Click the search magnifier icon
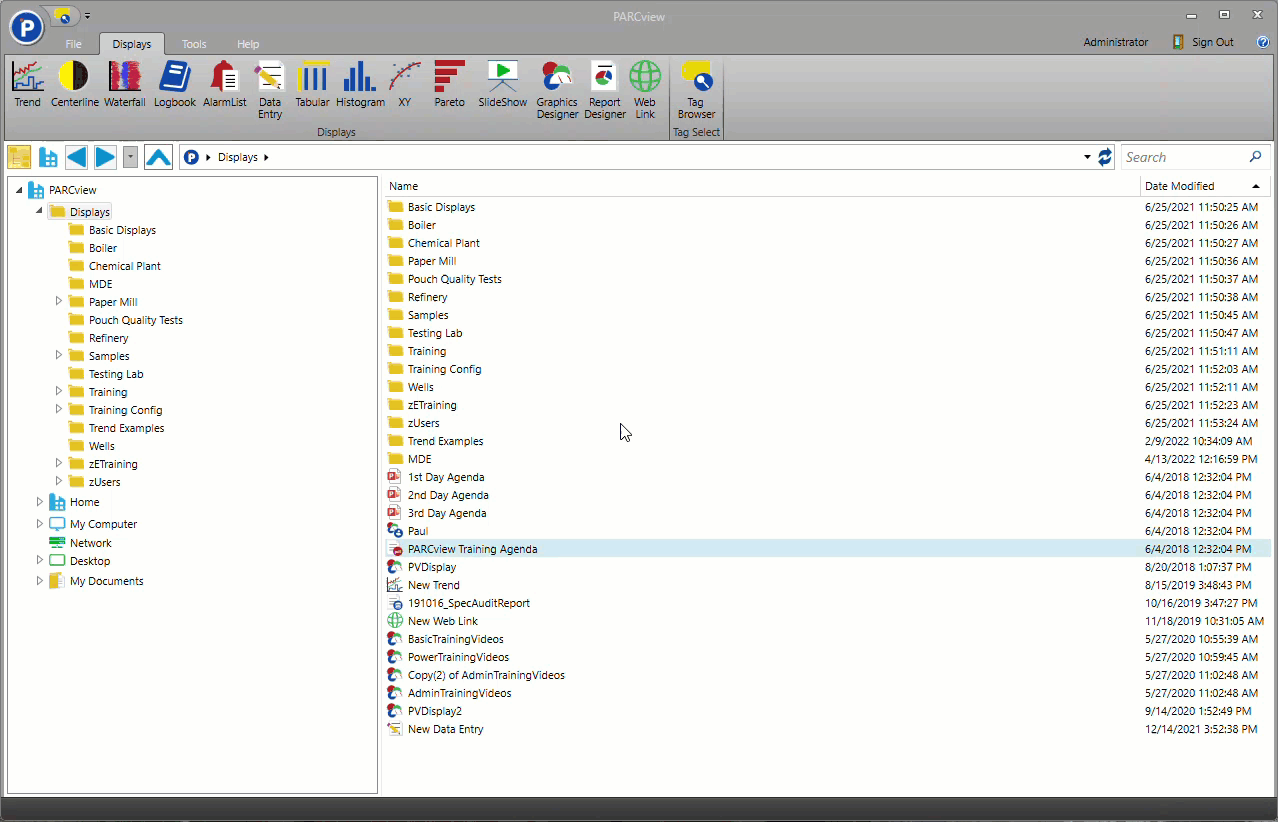Screen dimensions: 1278x822 click(1255, 157)
